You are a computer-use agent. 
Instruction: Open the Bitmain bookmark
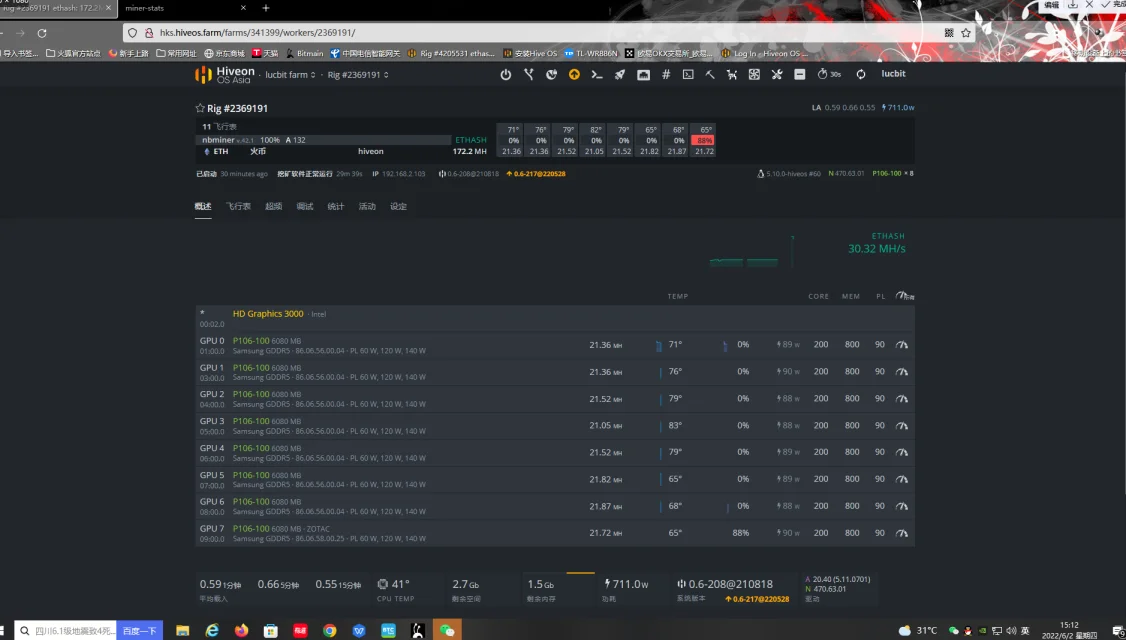(304, 53)
